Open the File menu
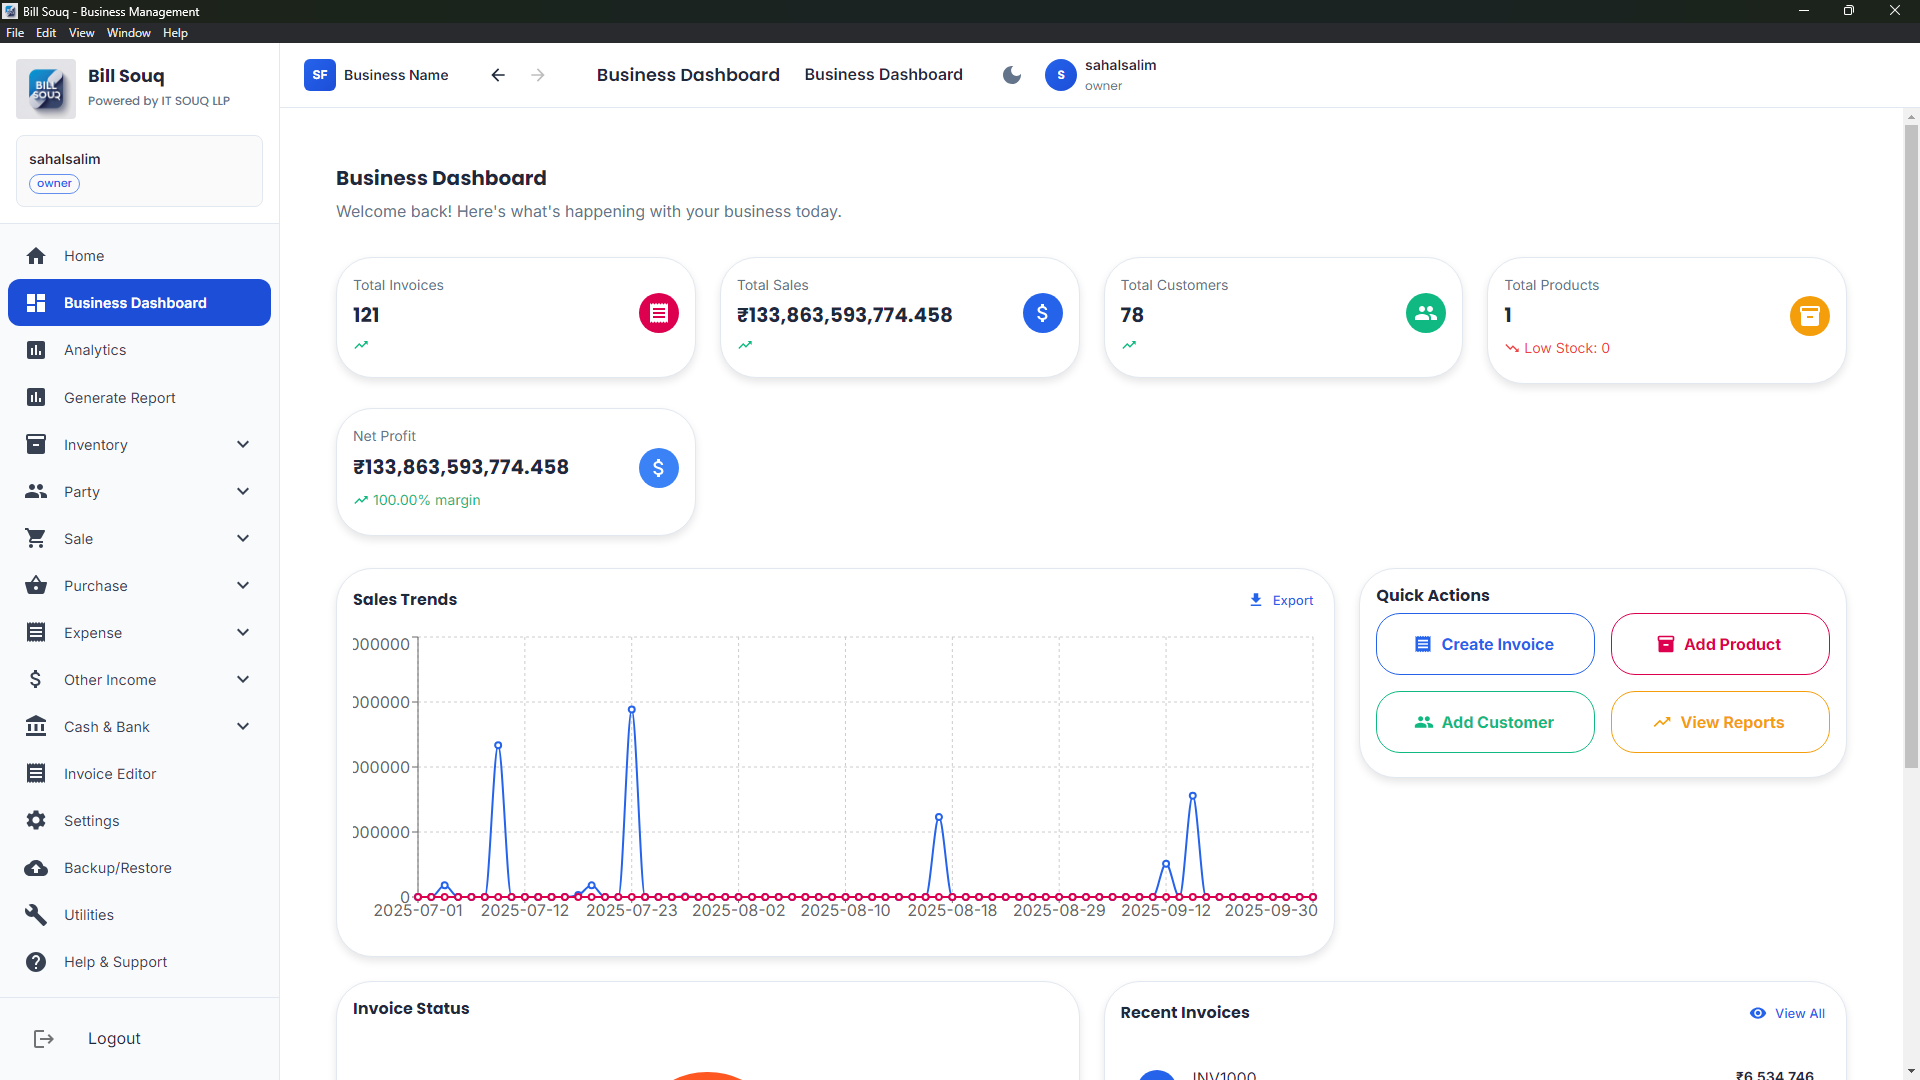 click(15, 32)
